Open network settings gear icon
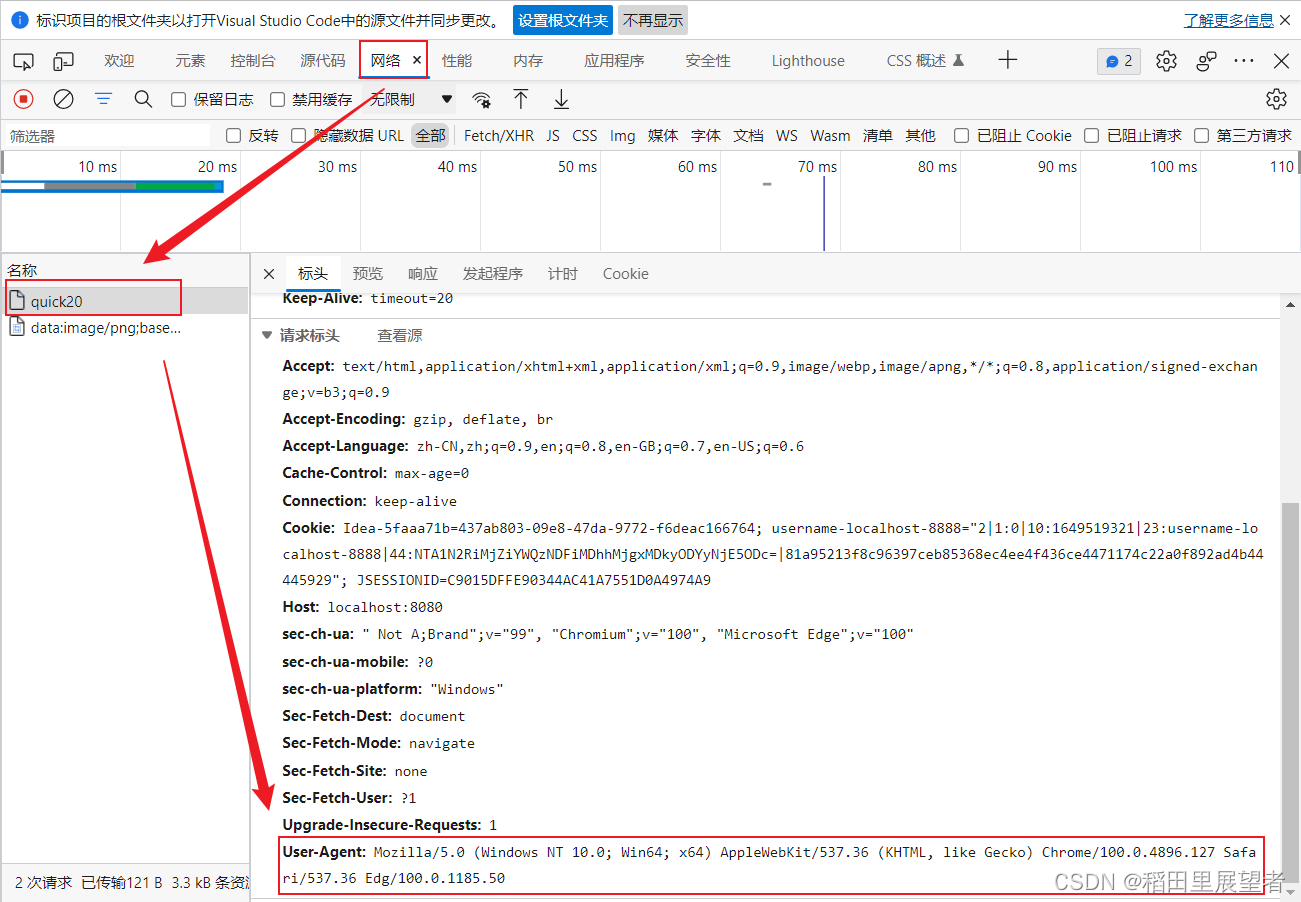1301x902 pixels. (1276, 99)
